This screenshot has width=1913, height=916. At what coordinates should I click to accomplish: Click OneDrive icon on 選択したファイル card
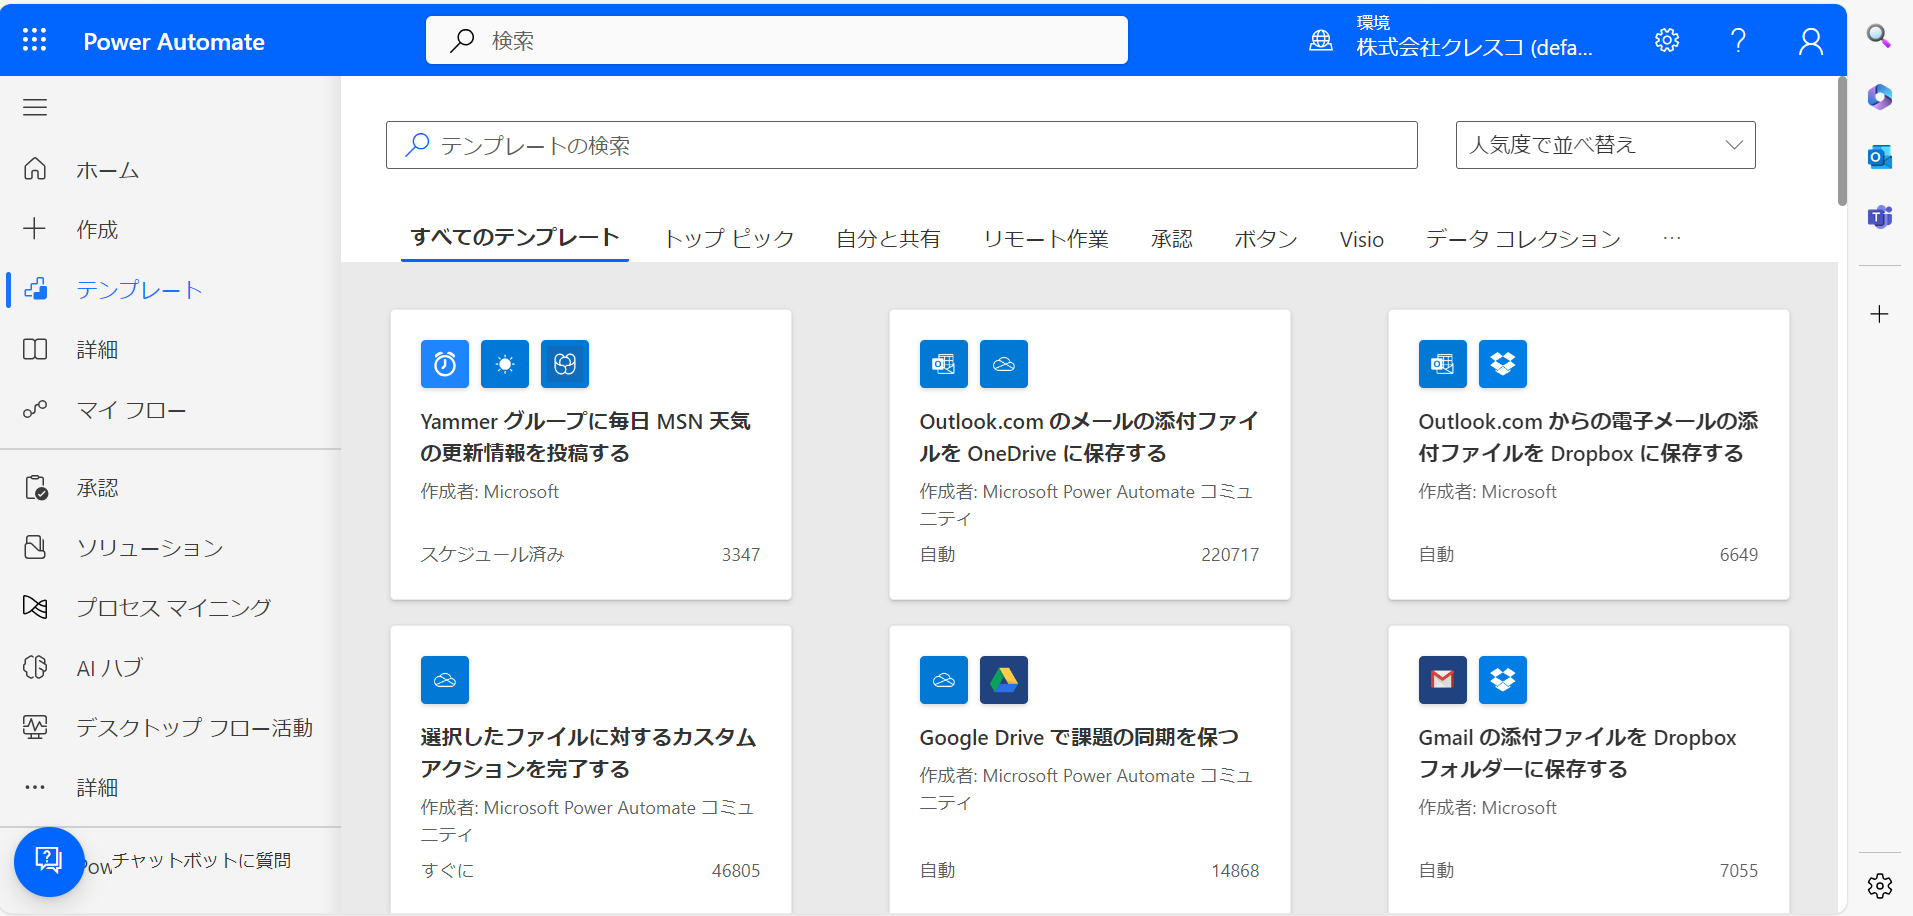pos(445,680)
